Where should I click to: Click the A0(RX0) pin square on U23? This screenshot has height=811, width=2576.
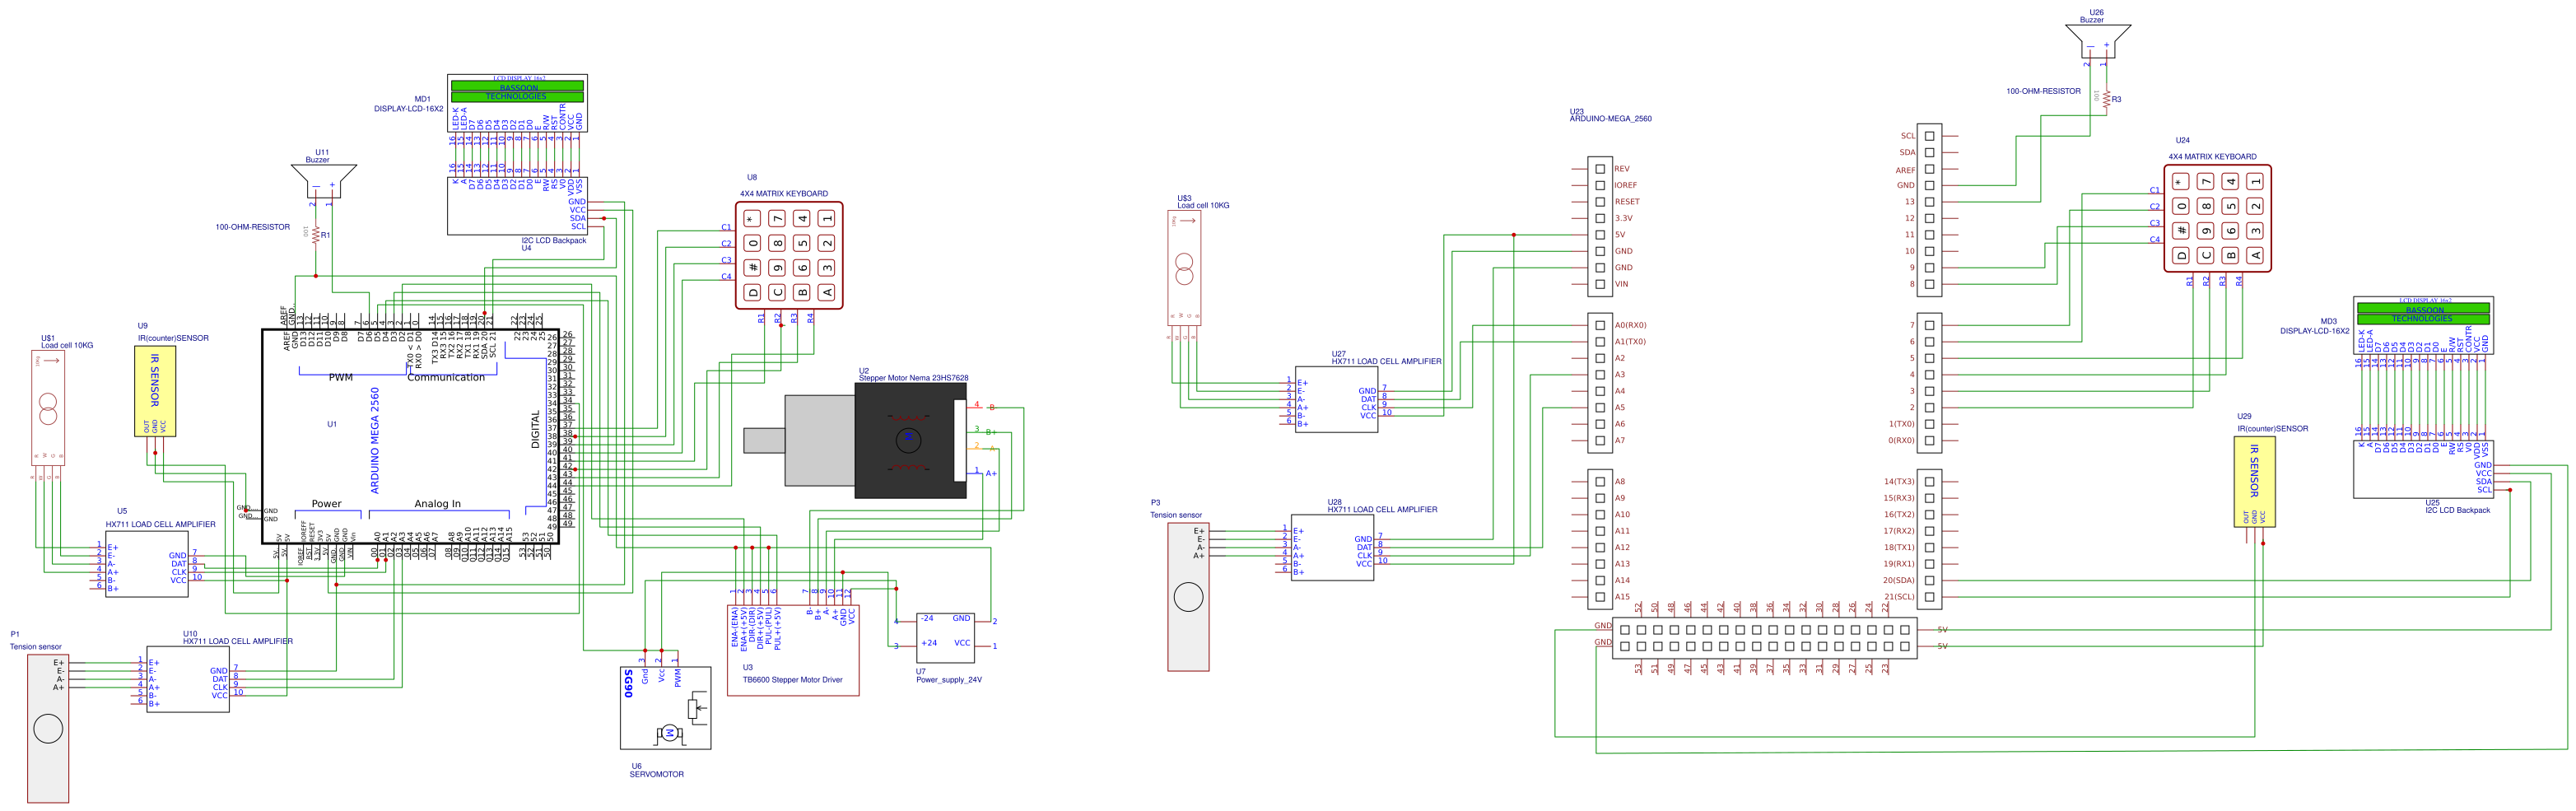click(1600, 325)
